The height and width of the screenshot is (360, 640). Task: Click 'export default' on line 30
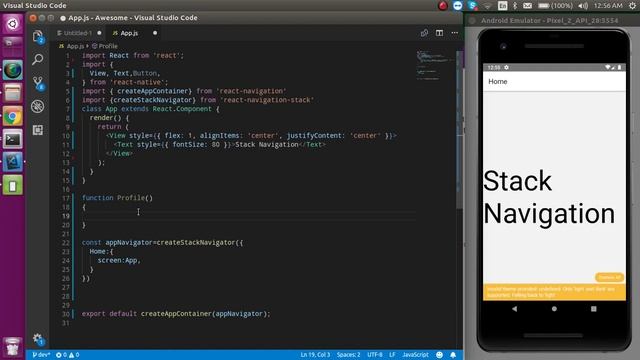coord(109,314)
